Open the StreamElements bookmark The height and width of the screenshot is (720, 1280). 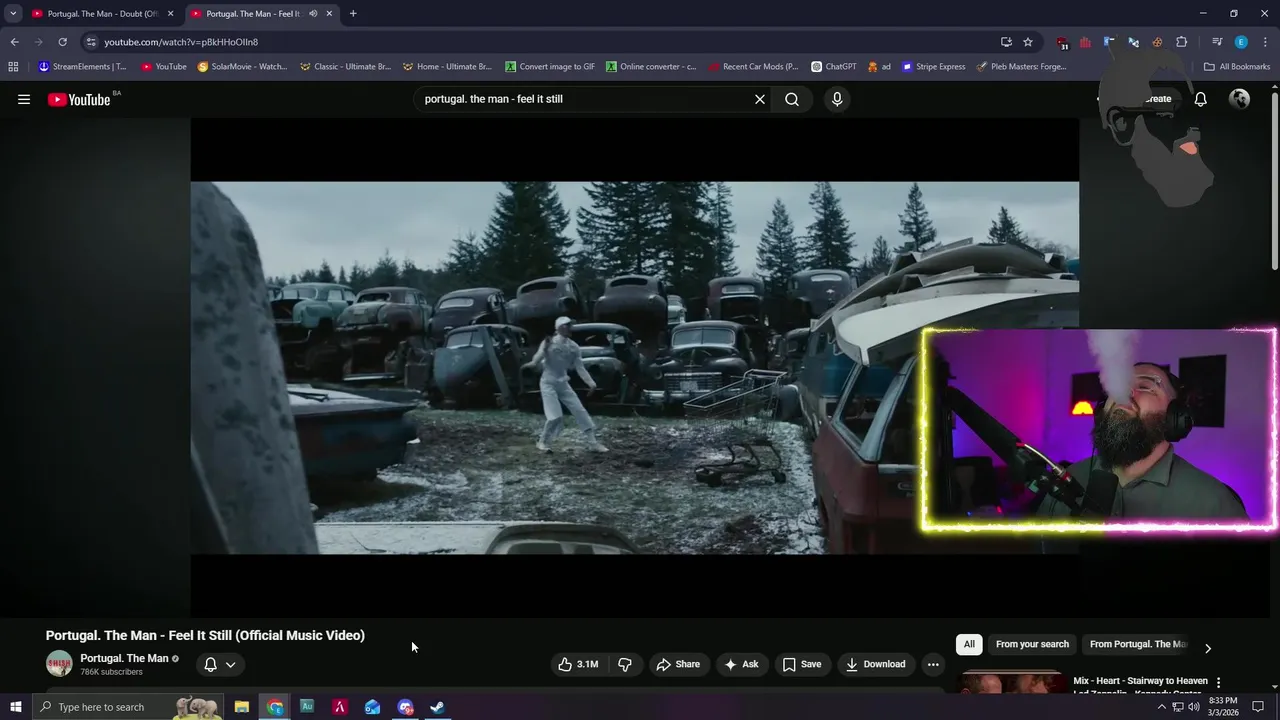[x=82, y=67]
